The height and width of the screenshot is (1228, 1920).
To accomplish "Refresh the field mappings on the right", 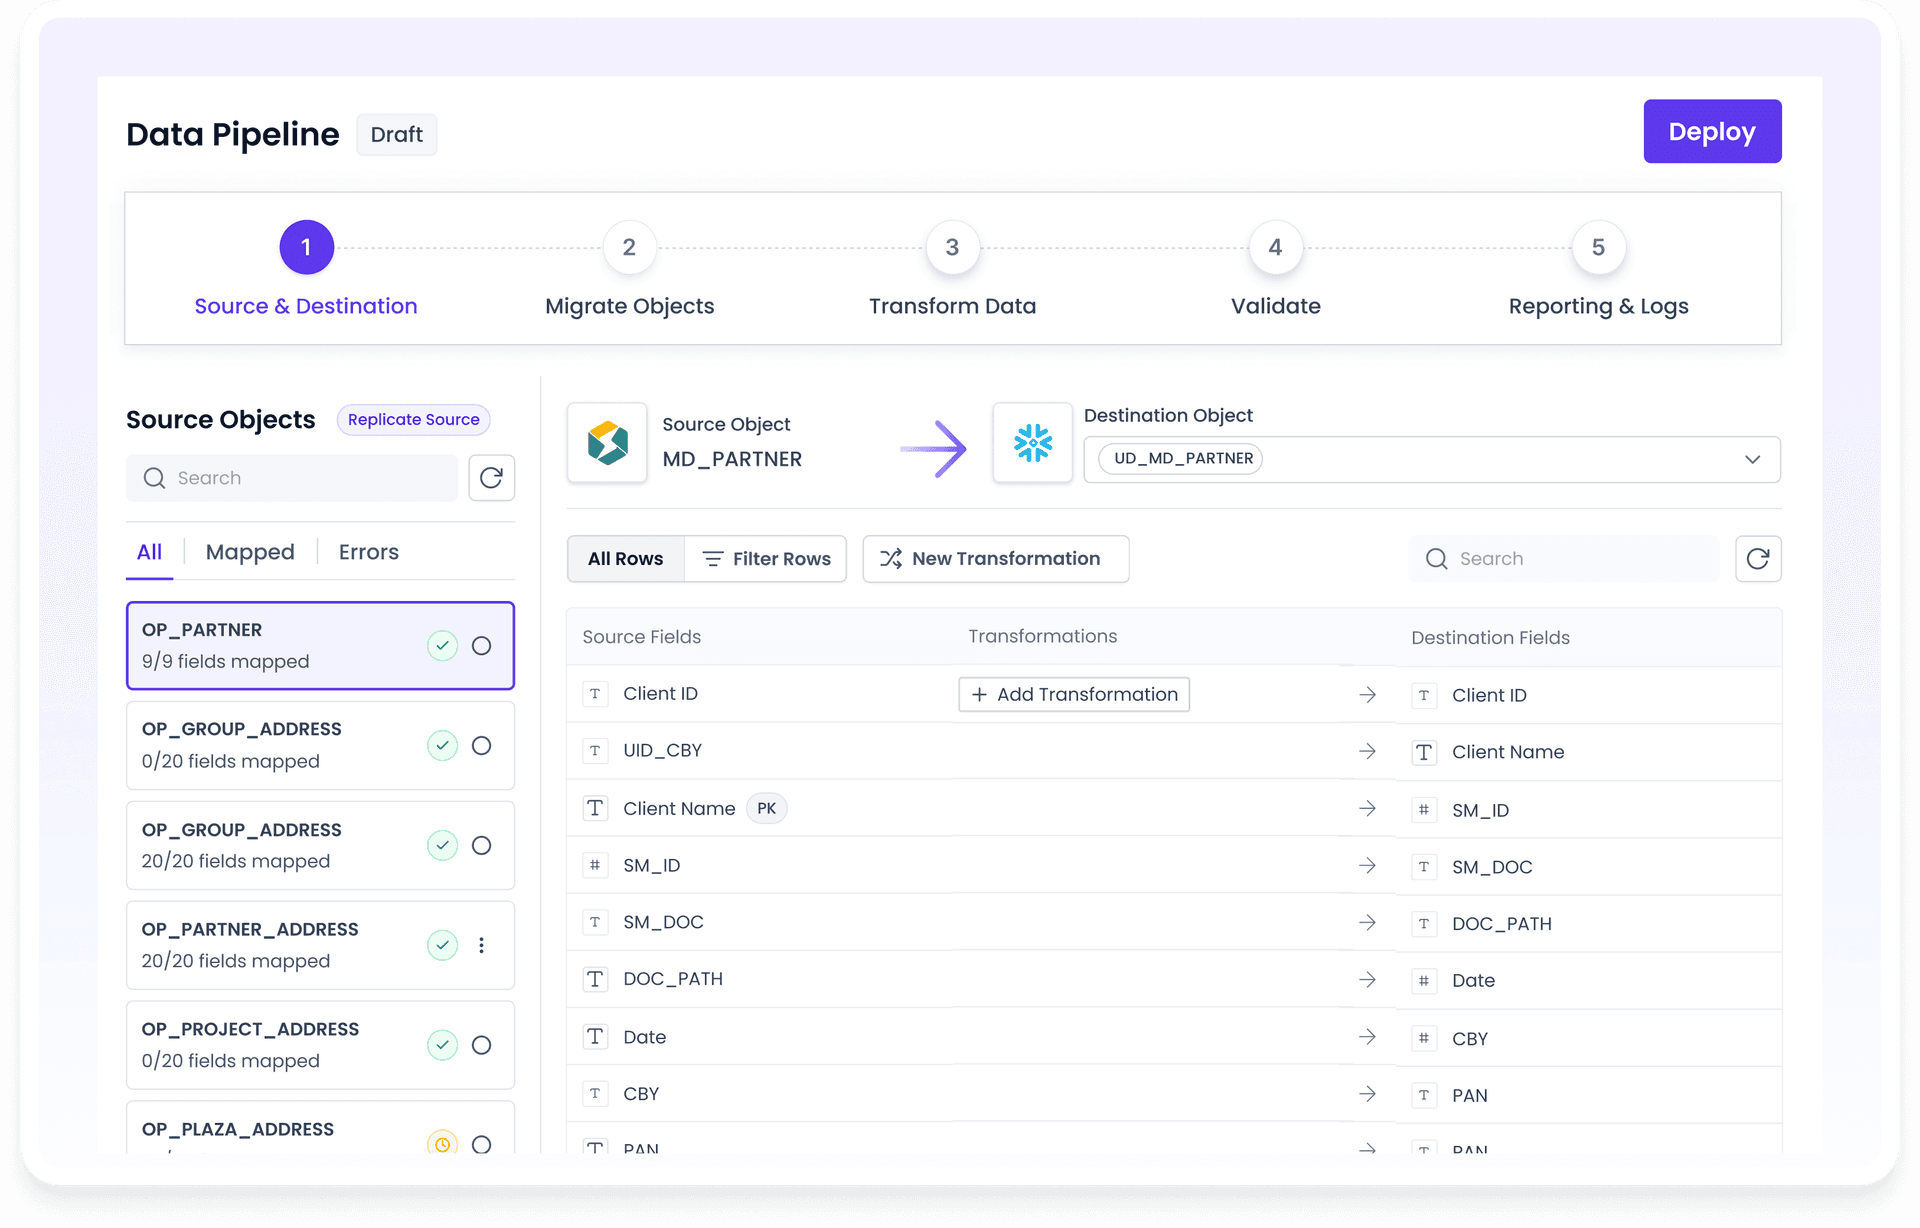I will point(1758,558).
